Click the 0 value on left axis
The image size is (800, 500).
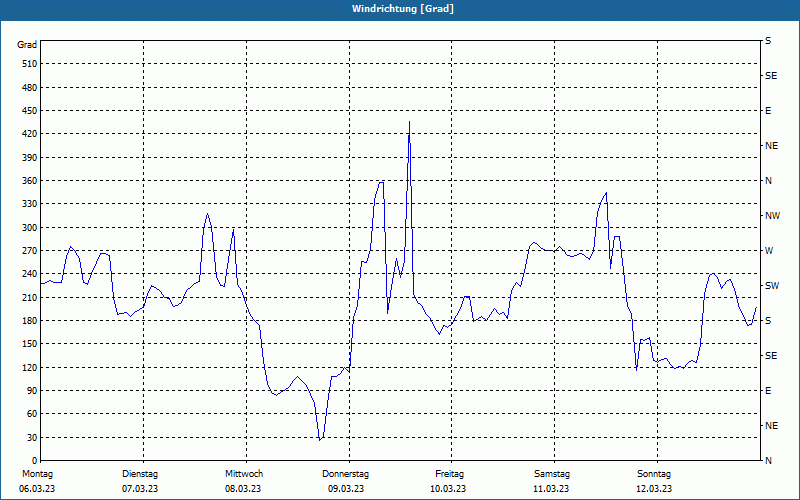[35, 461]
